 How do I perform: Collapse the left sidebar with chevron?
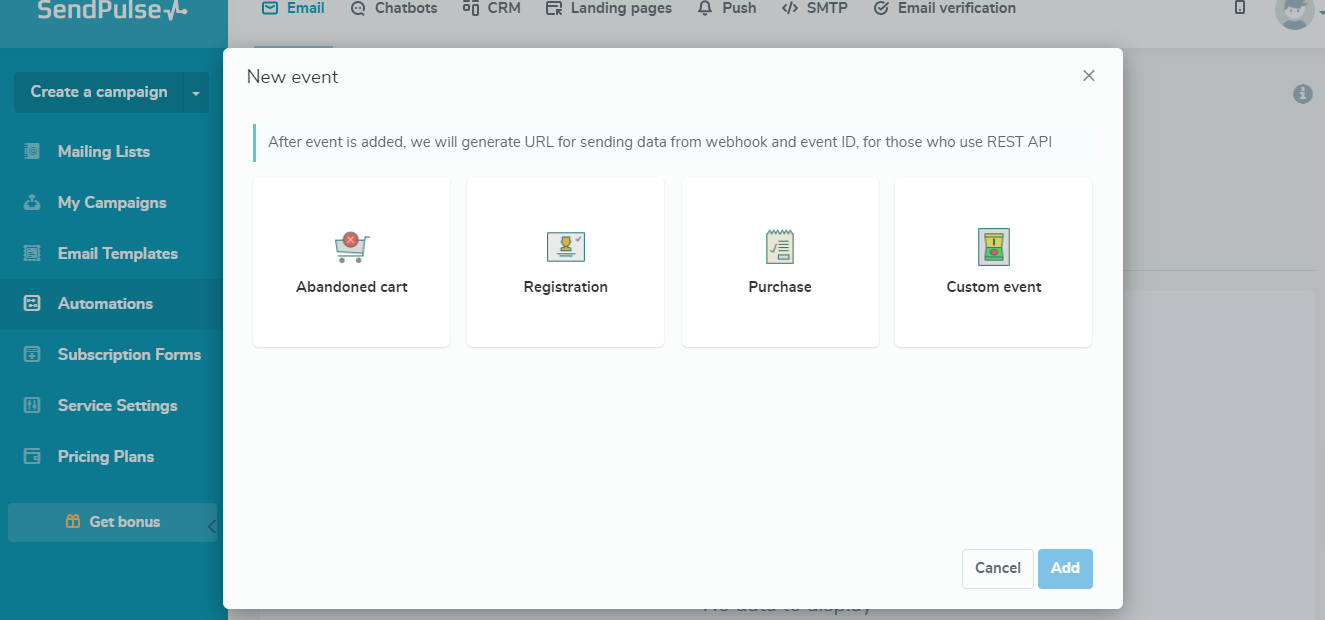(211, 526)
